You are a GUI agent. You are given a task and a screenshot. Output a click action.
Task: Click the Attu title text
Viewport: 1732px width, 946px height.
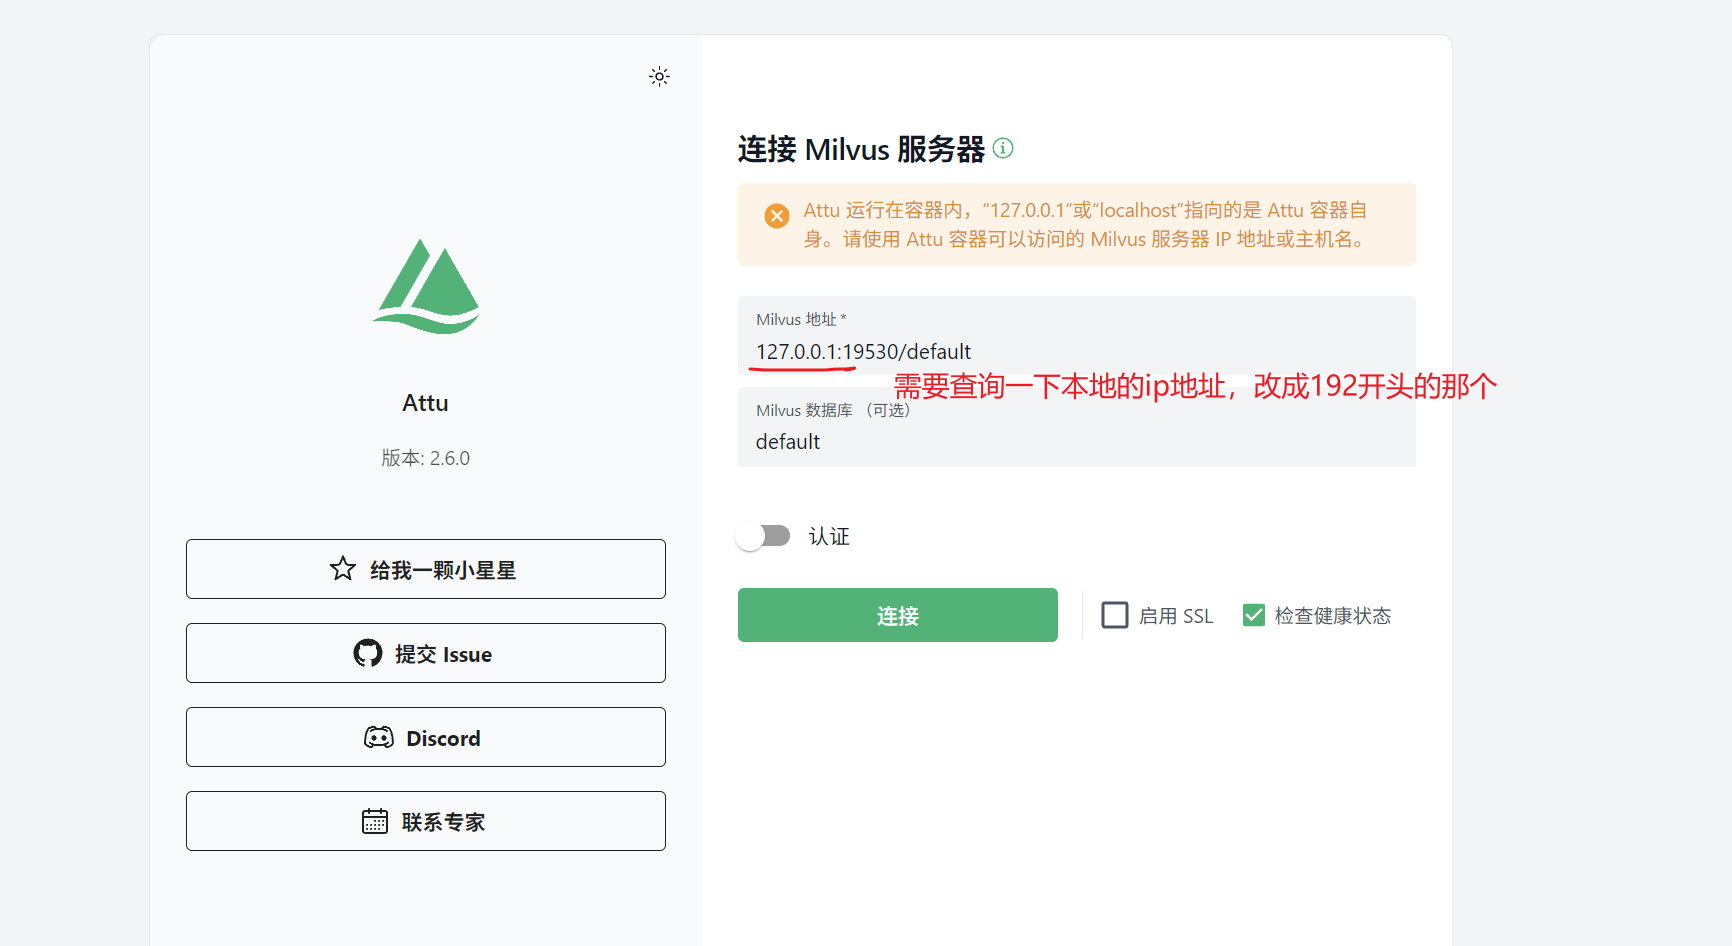426,403
